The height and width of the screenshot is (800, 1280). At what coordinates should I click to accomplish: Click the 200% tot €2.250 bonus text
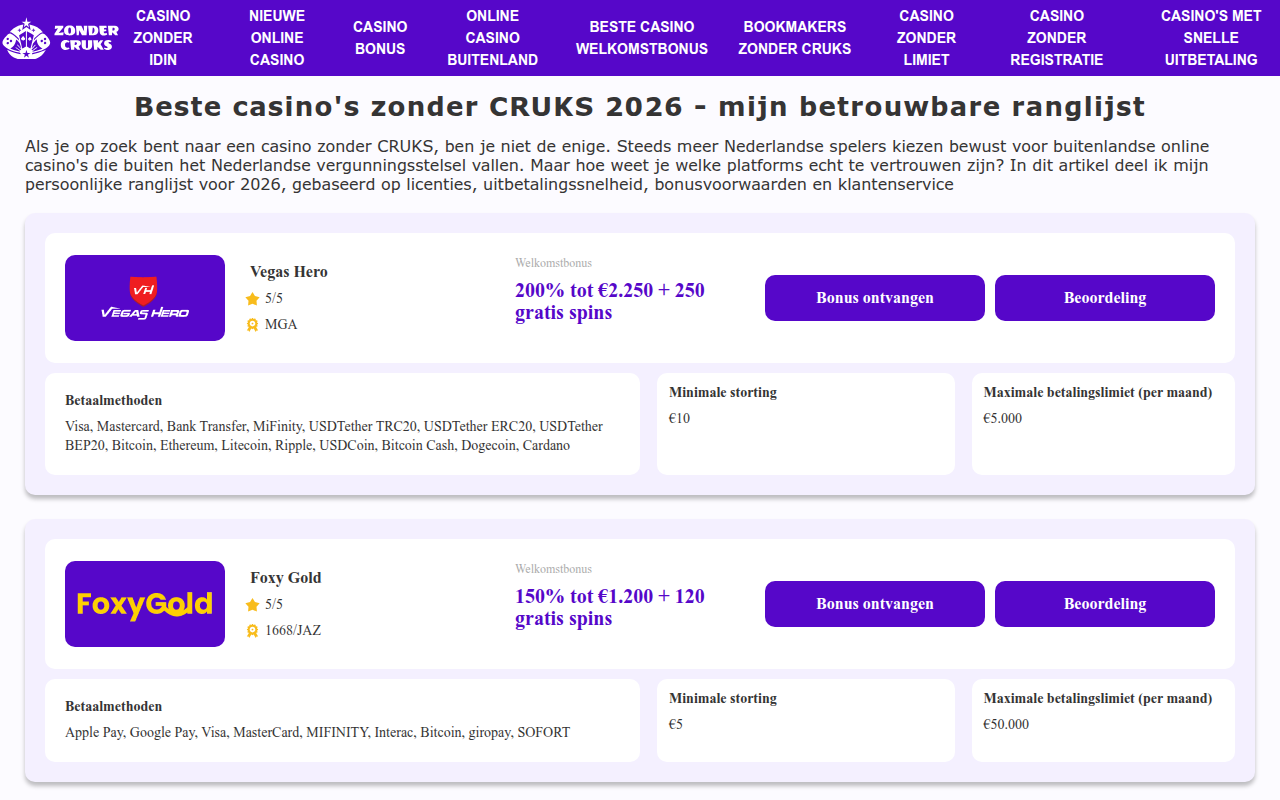tap(610, 302)
